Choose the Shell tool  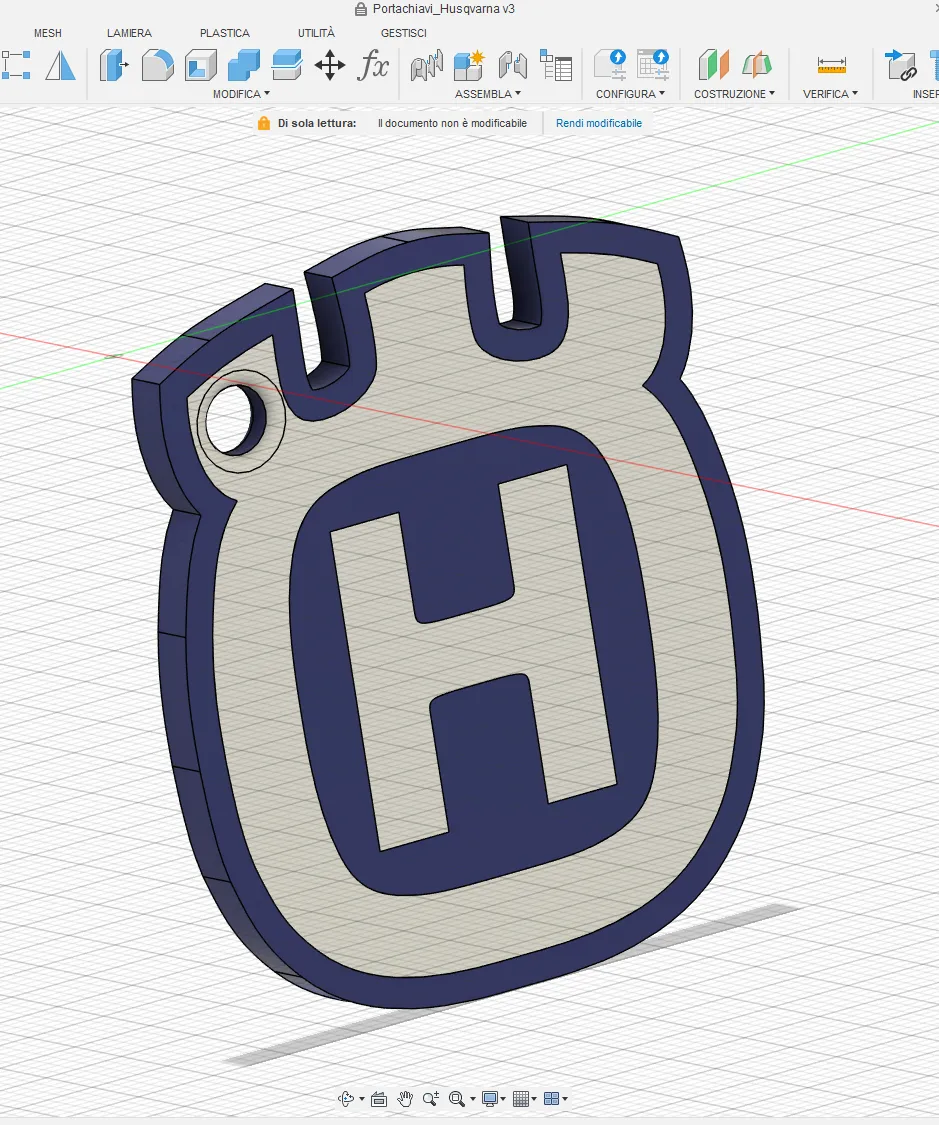(201, 66)
